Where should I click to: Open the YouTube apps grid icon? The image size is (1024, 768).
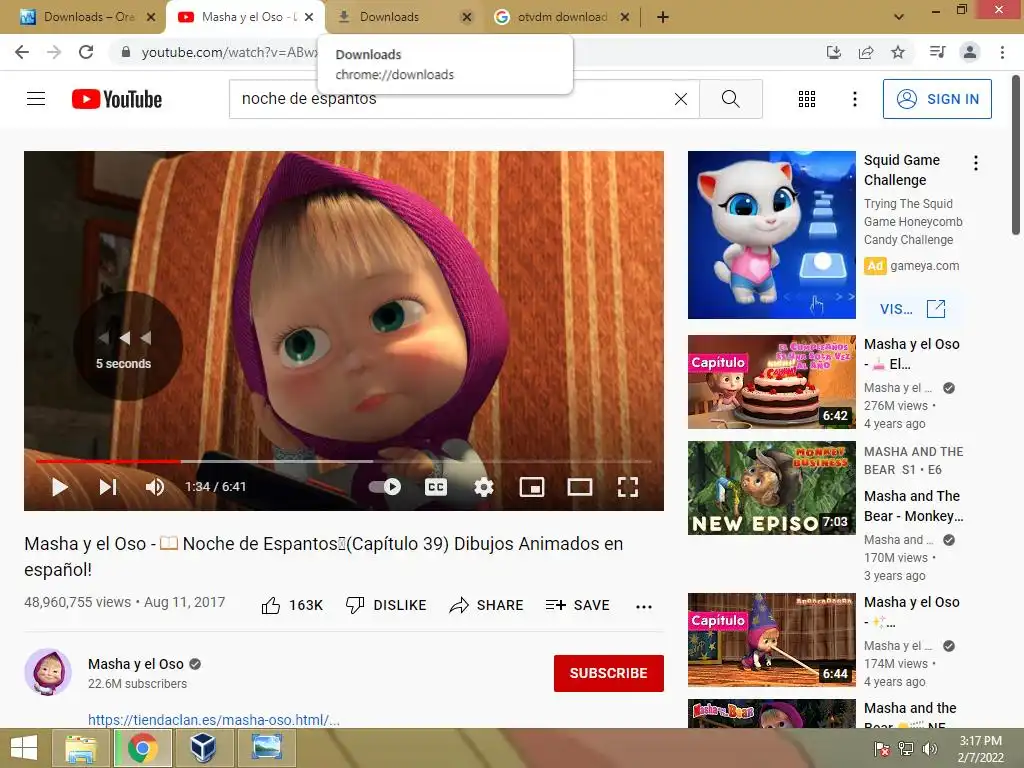tap(807, 99)
